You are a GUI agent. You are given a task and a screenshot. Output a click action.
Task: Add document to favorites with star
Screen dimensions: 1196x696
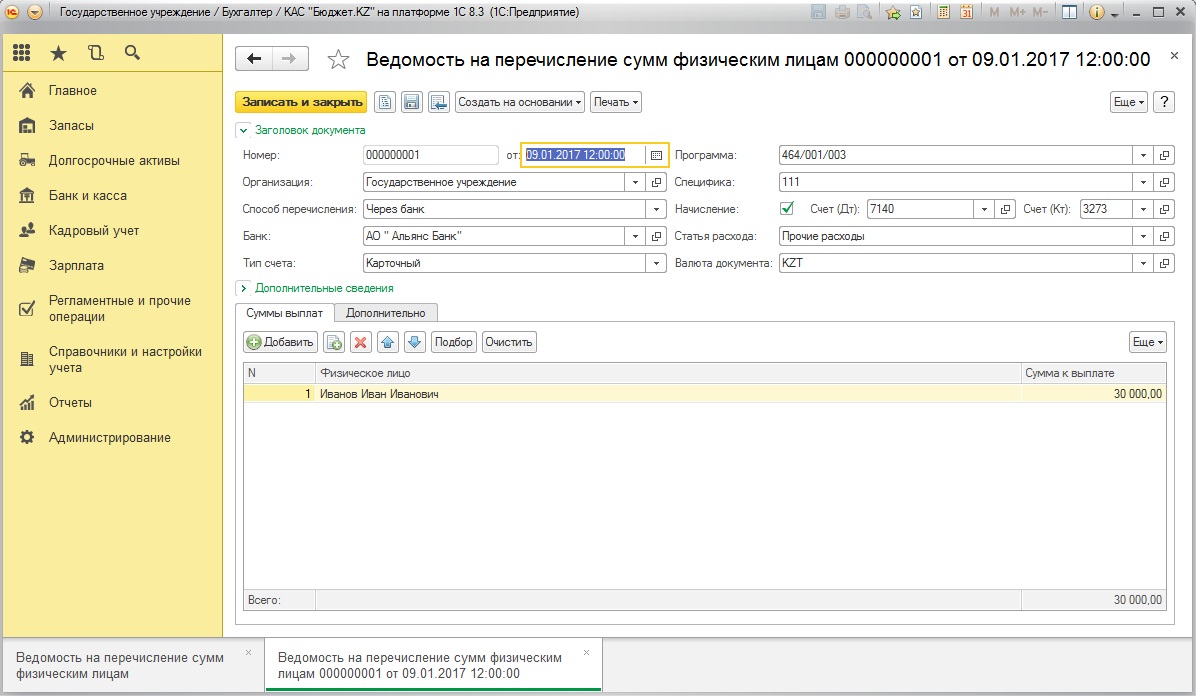click(x=338, y=60)
